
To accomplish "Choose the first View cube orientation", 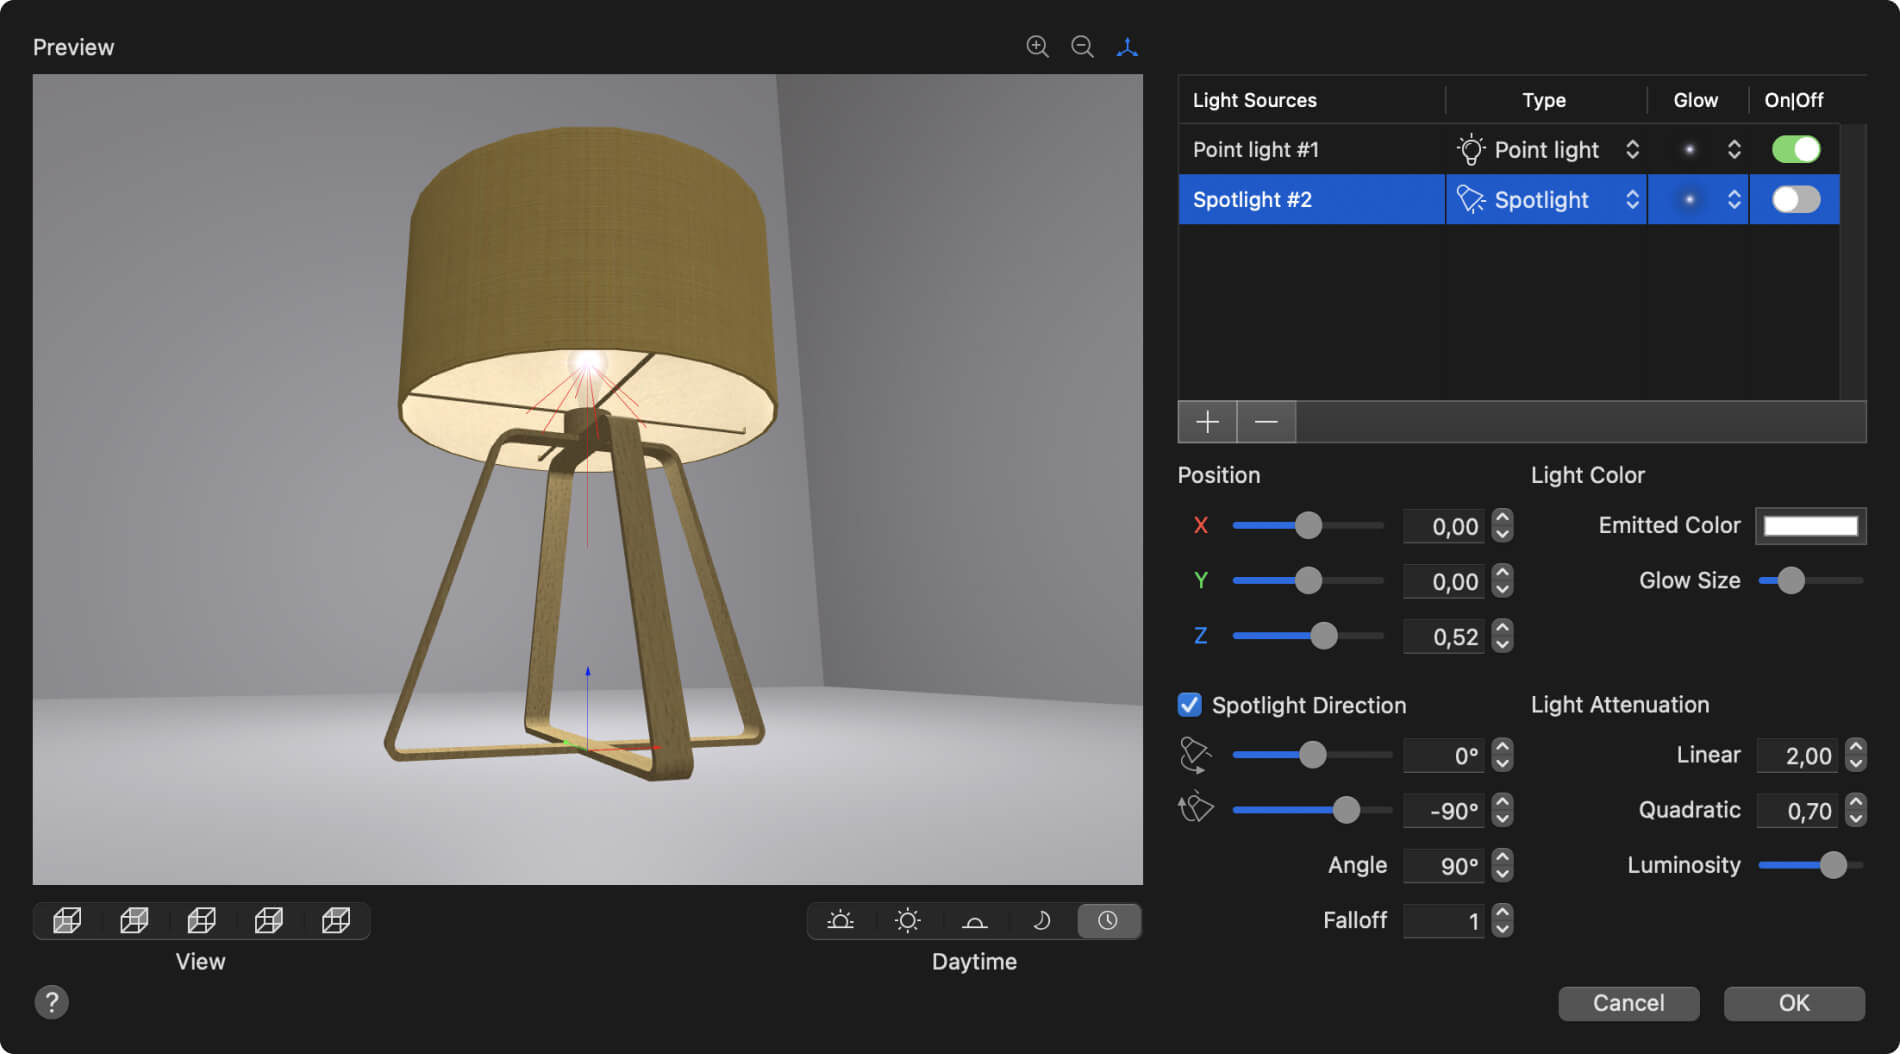I will tap(66, 920).
